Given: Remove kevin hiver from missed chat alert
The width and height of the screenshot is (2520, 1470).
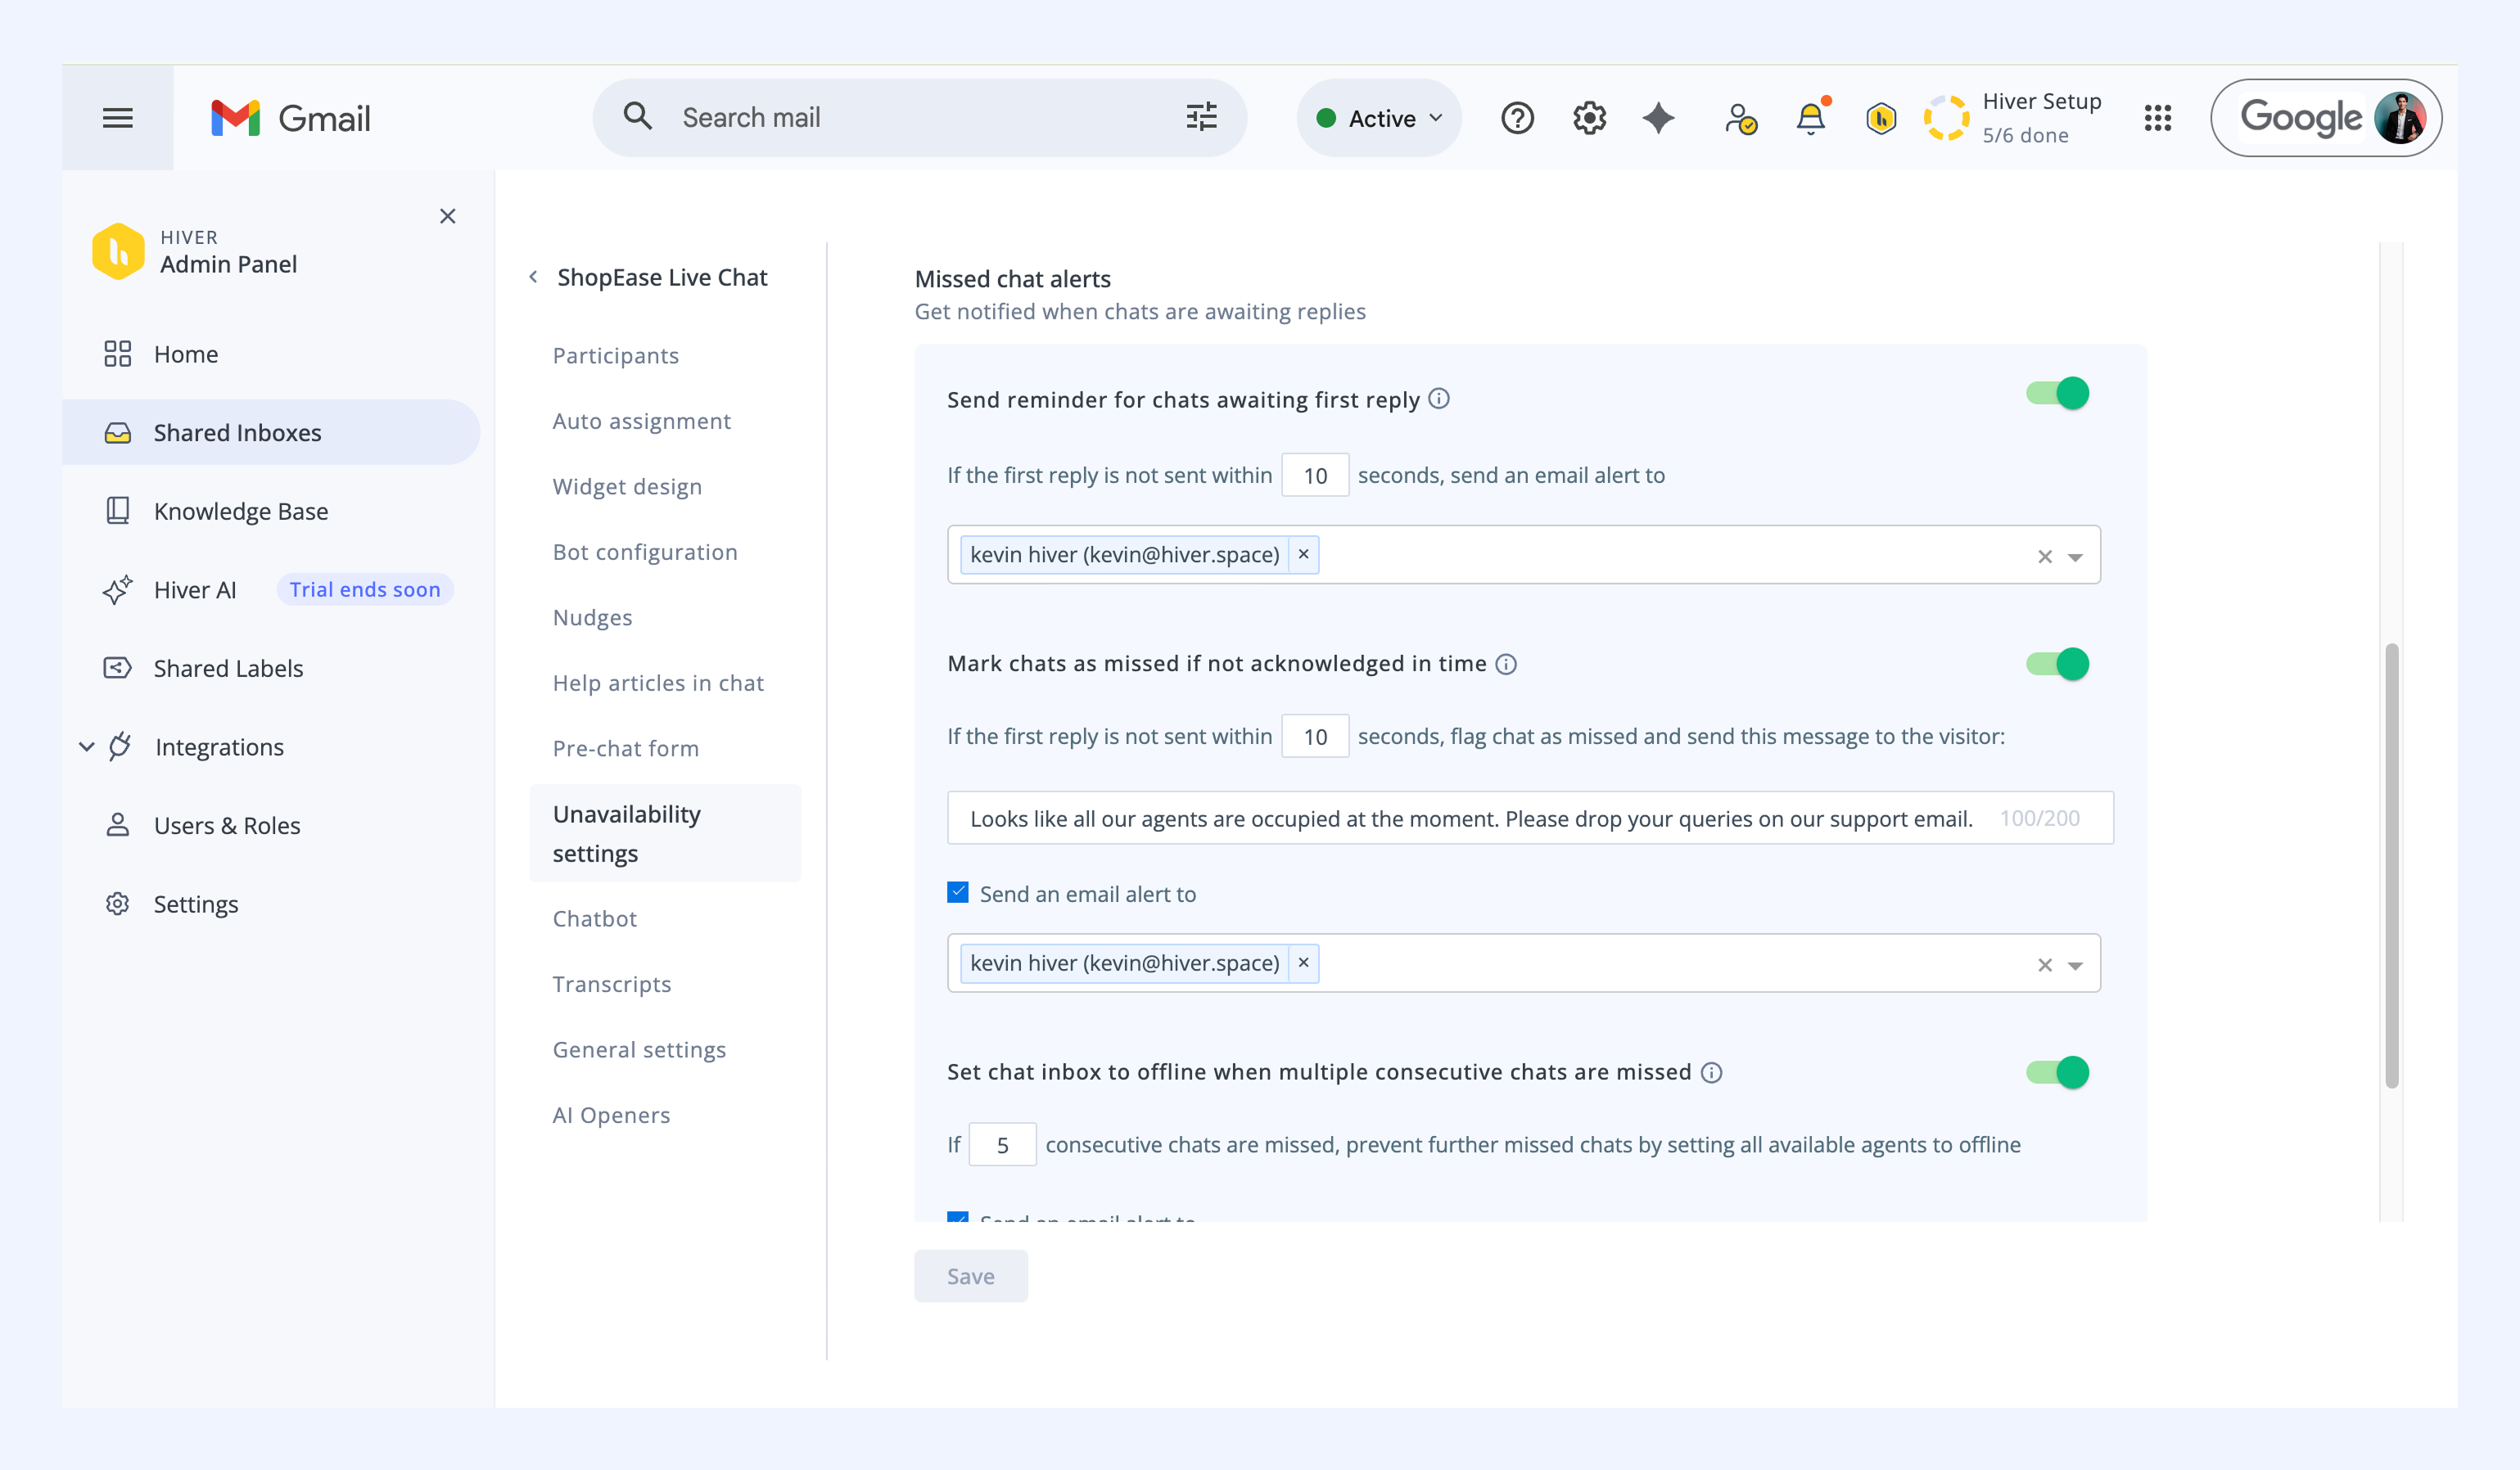Looking at the screenshot, I should coord(1303,962).
